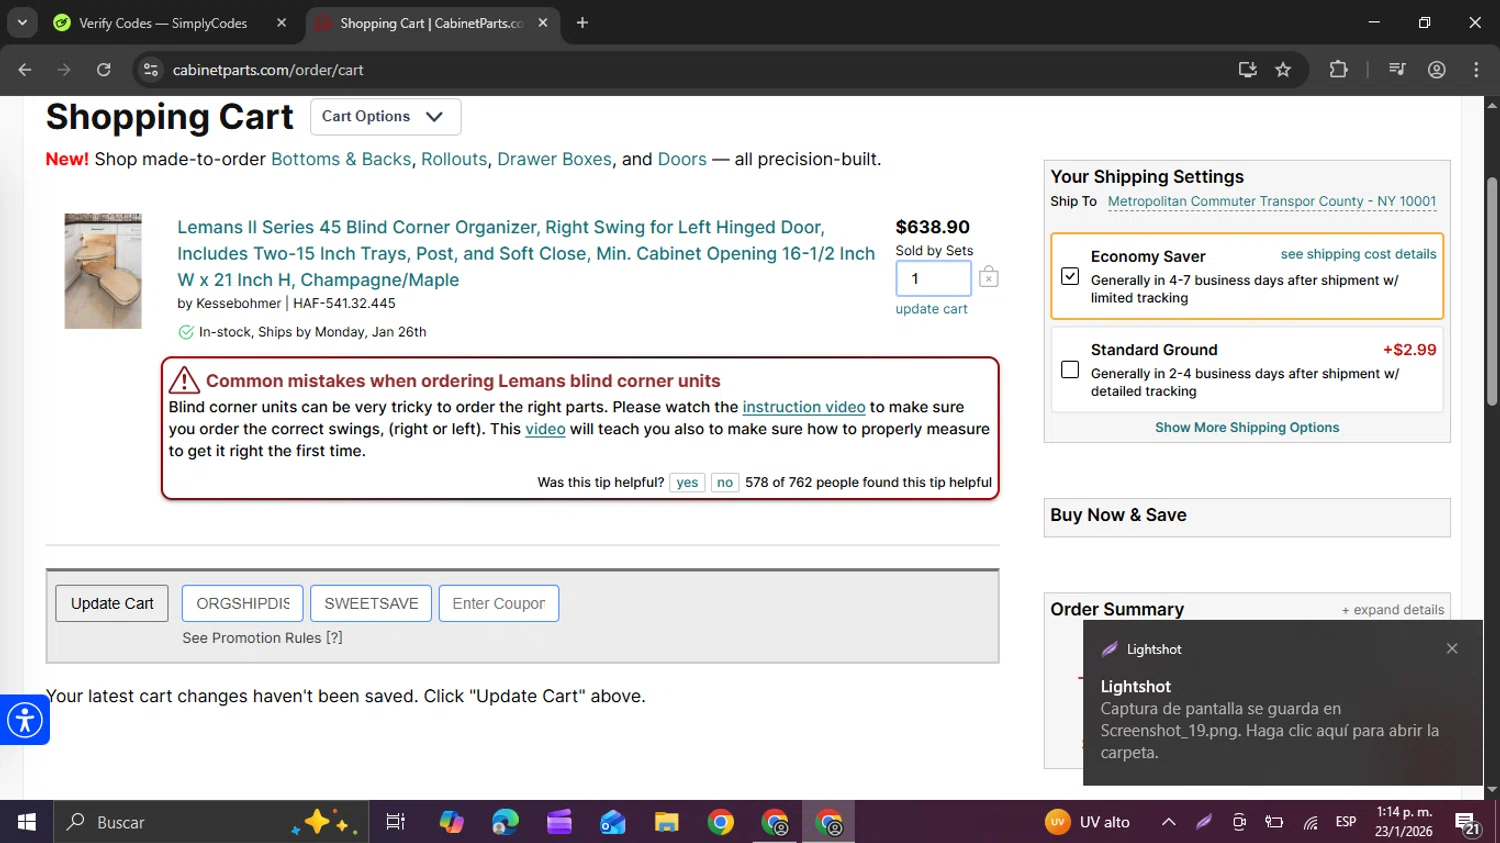This screenshot has width=1500, height=843.
Task: Remove item with the trash icon
Action: pyautogui.click(x=988, y=277)
